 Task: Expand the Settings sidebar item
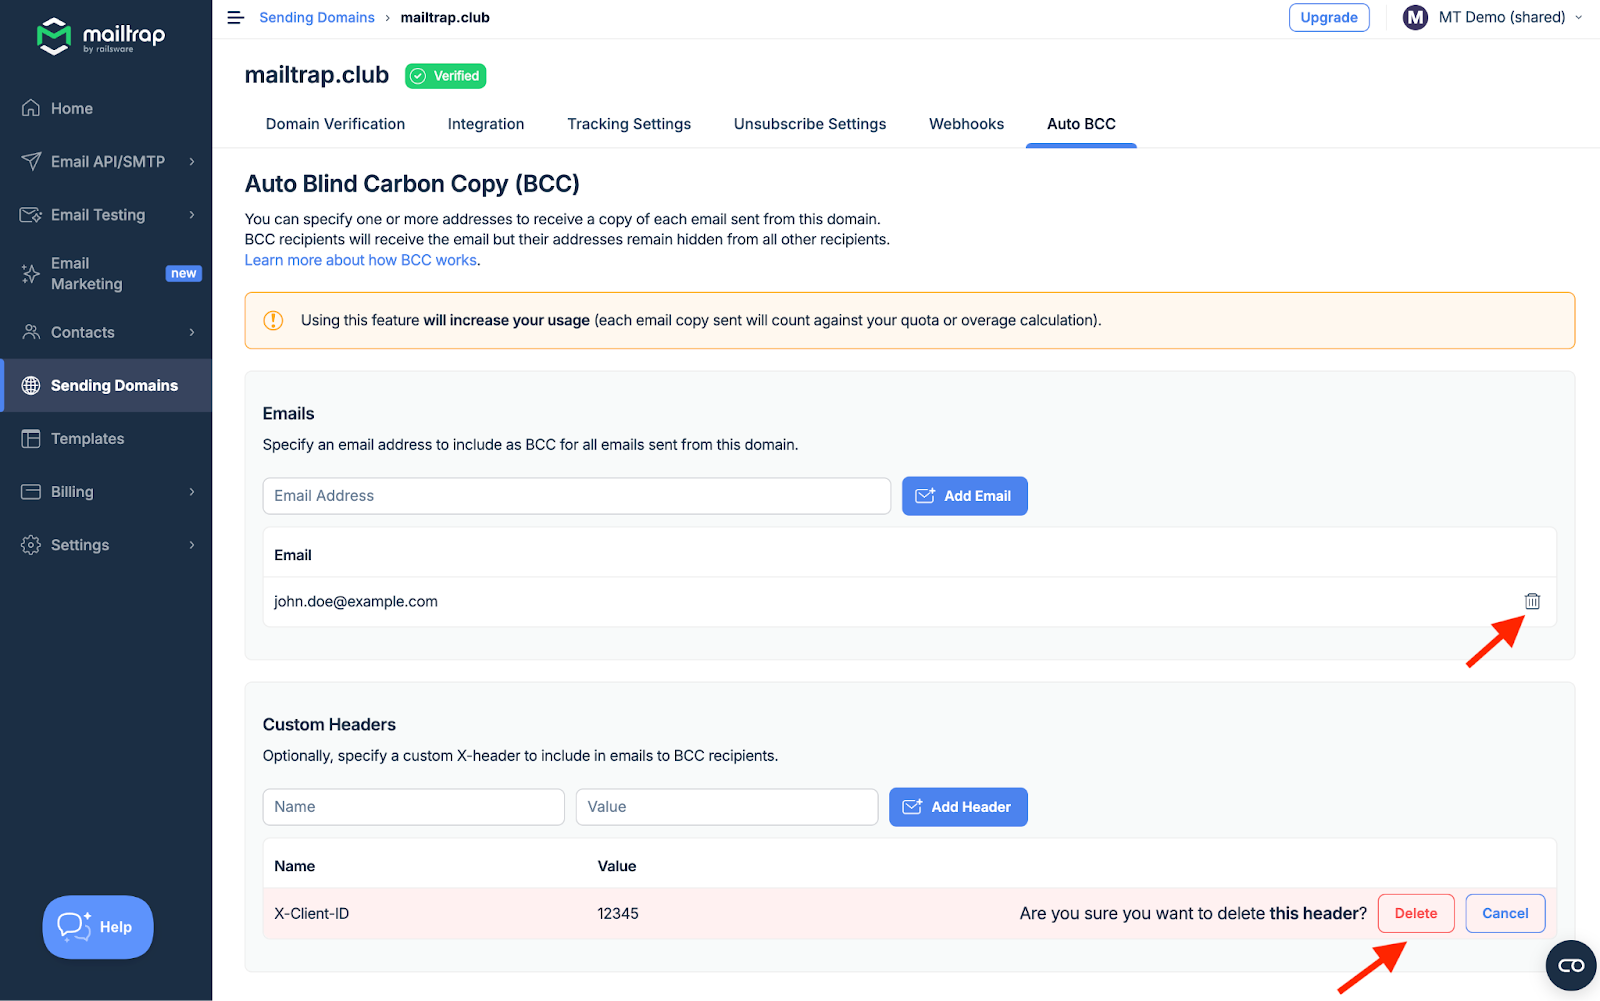pos(80,544)
